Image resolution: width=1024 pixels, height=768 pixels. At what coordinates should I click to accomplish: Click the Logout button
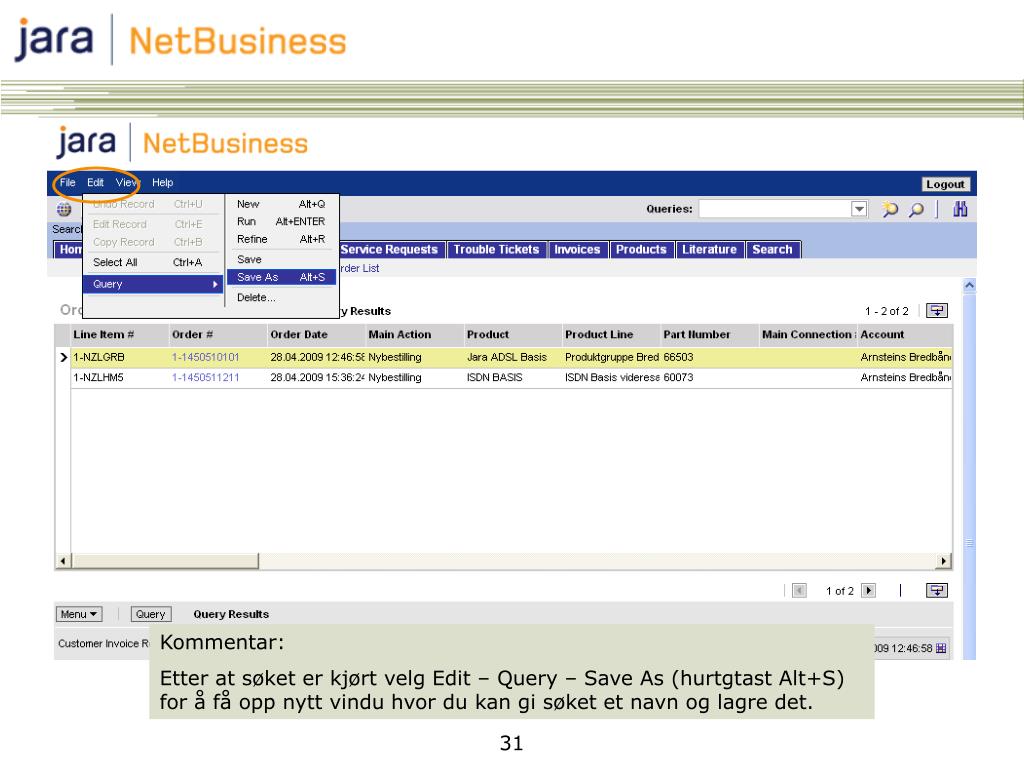coord(945,184)
